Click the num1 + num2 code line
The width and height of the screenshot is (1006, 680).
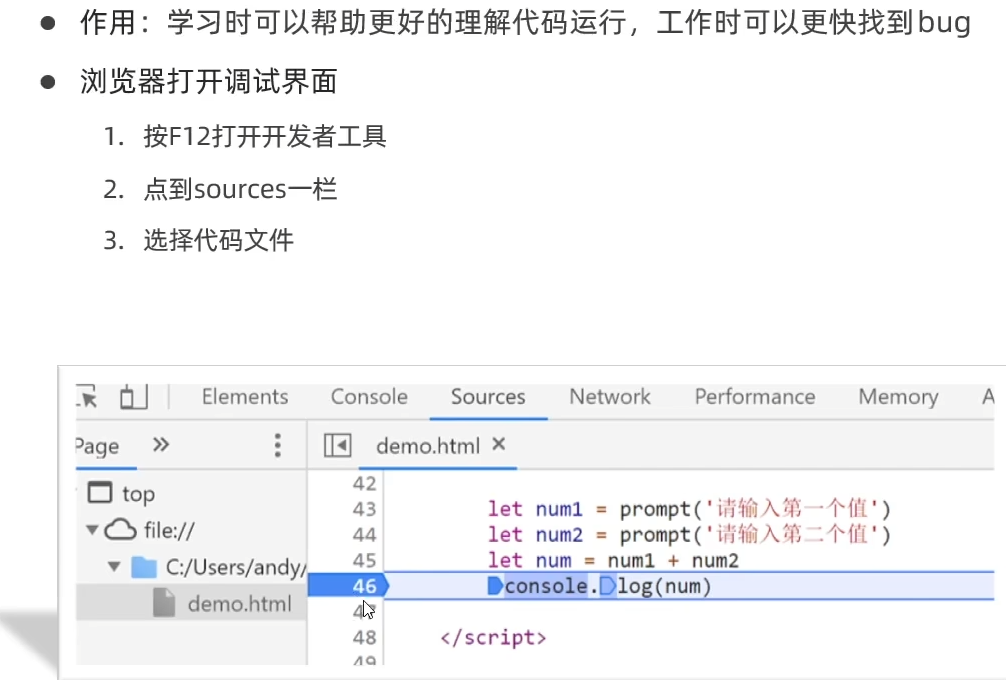click(x=613, y=560)
